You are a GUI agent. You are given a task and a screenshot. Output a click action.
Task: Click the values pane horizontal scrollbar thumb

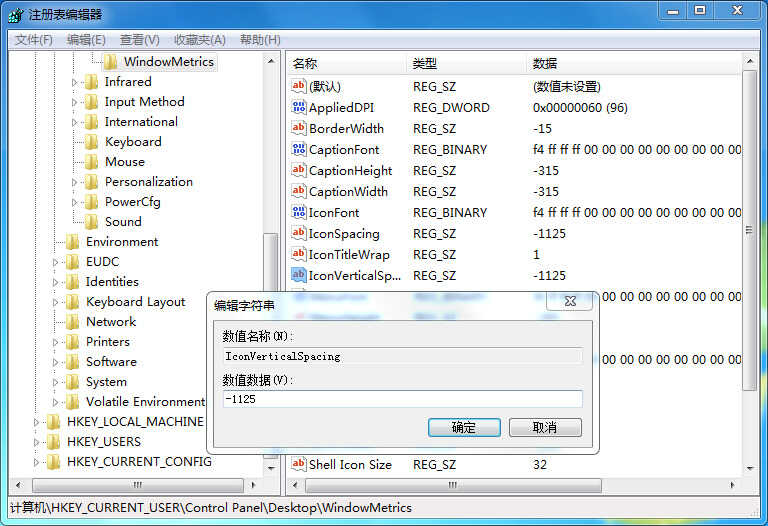click(453, 485)
